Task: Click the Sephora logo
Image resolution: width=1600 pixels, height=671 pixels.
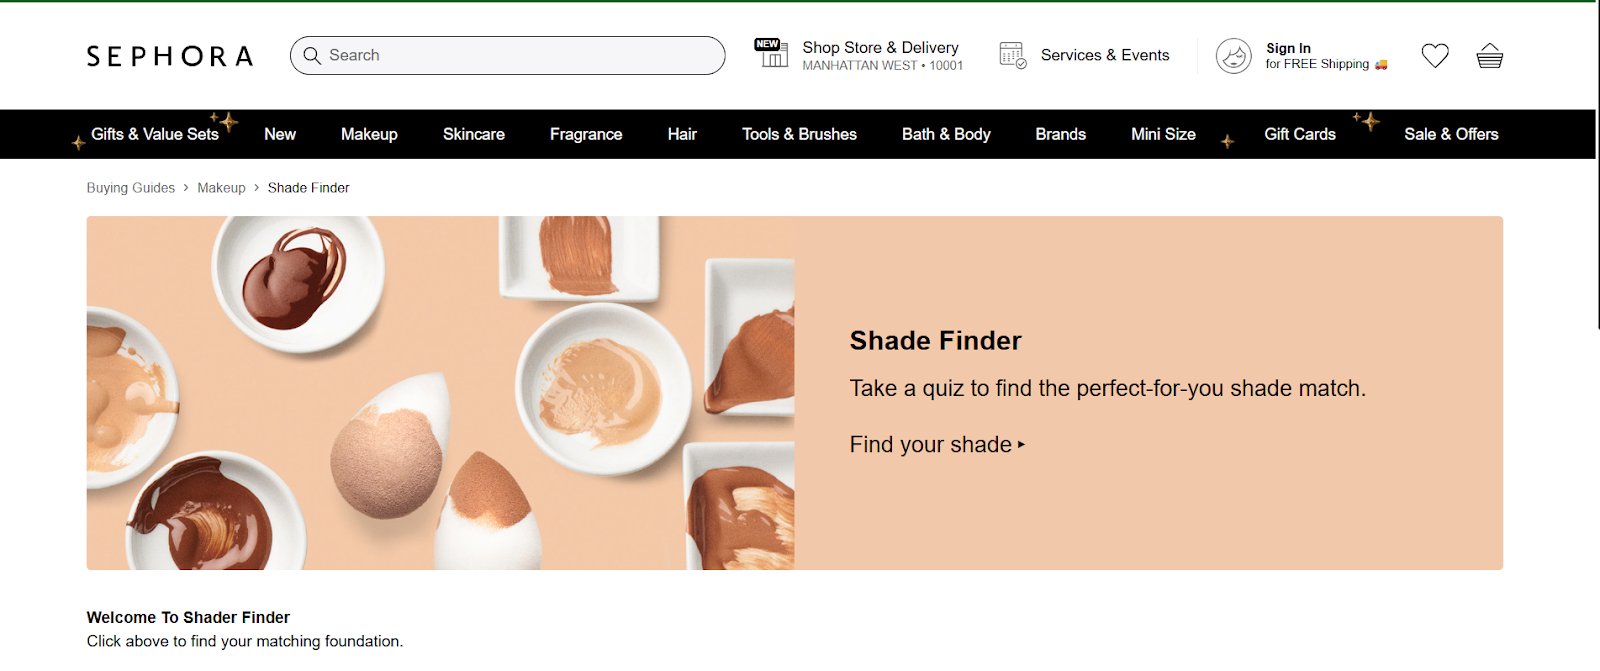Action: tap(169, 56)
